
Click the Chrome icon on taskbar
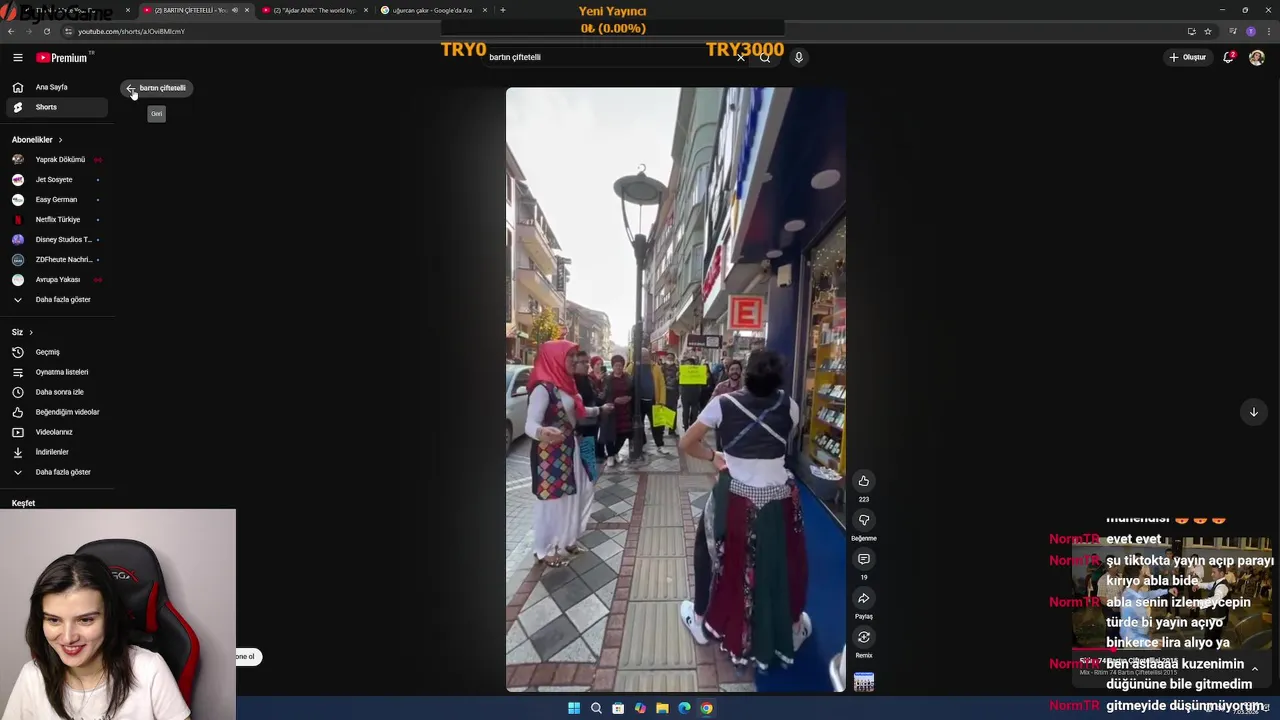[706, 708]
